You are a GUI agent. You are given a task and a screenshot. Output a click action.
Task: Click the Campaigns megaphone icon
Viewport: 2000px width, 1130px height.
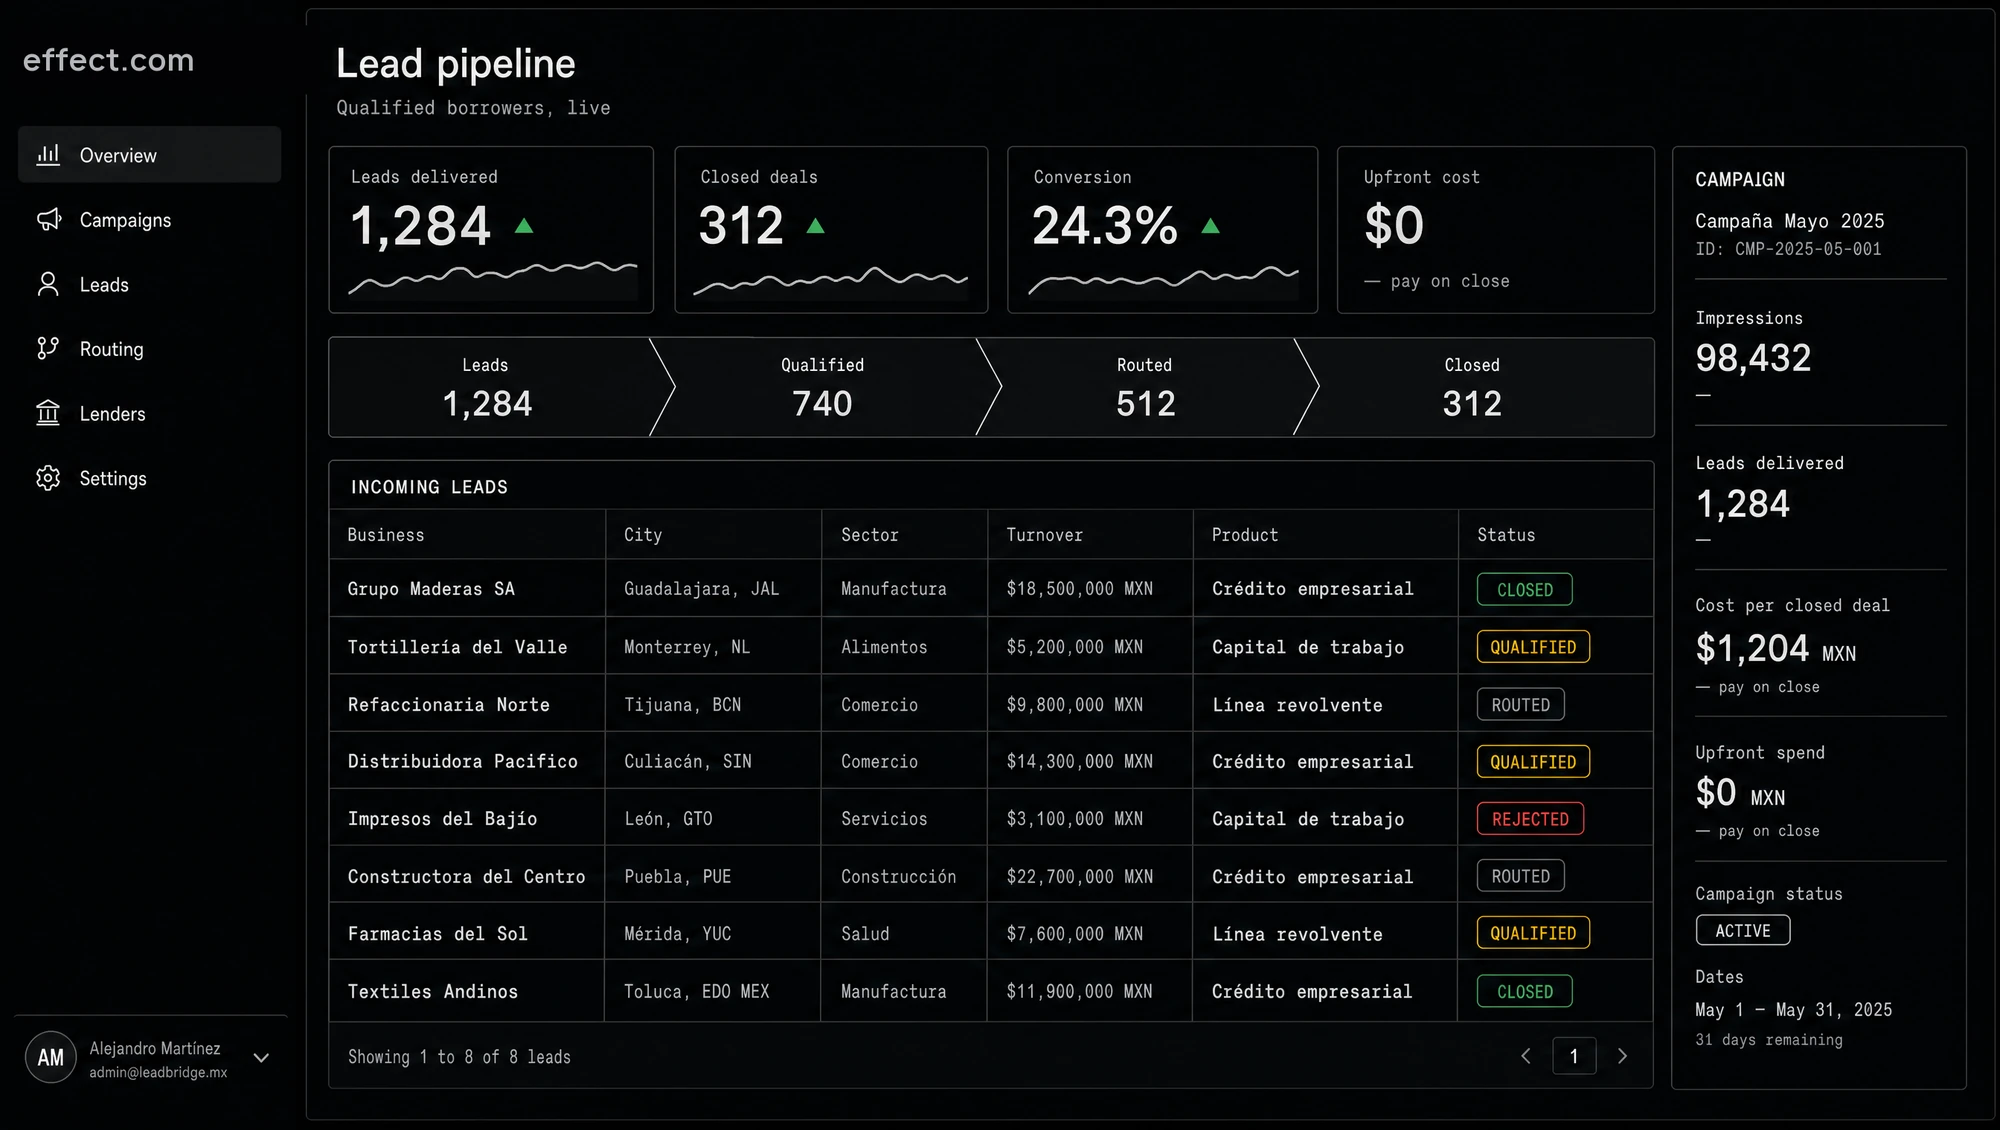[48, 220]
